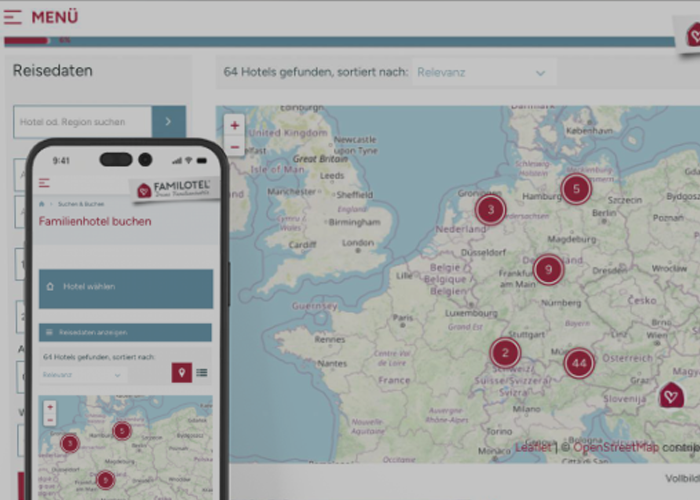Open the Leaflet attribution link
This screenshot has height=500, width=700.
(533, 447)
